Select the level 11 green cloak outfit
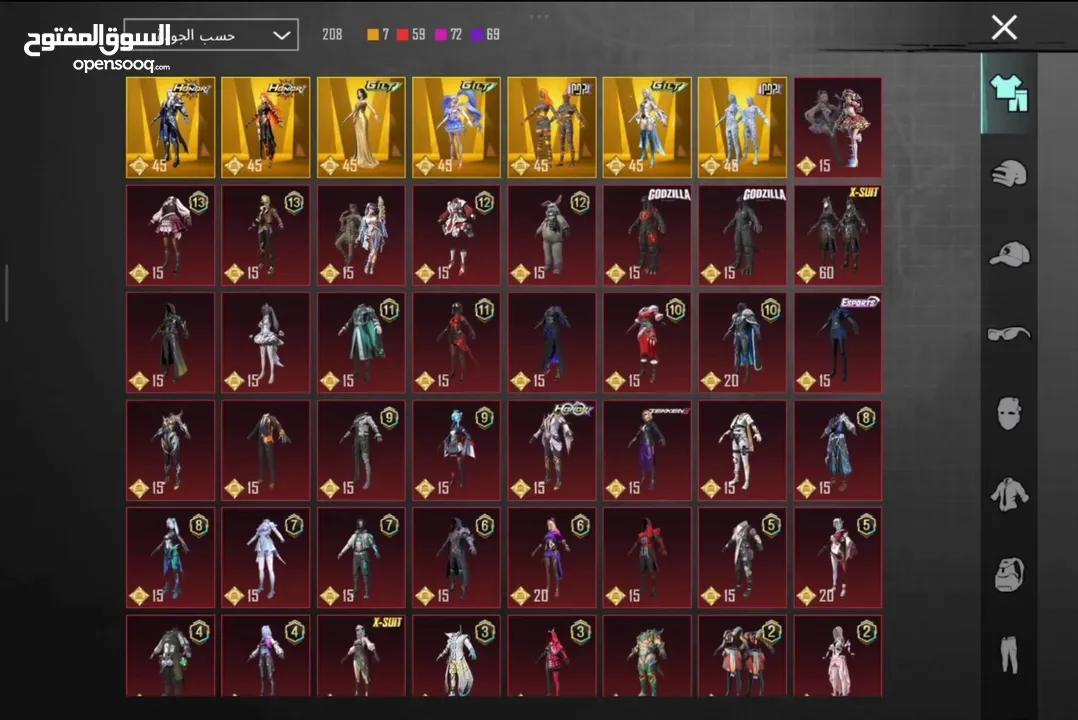Screen dimensions: 1078x720 (x=361, y=342)
